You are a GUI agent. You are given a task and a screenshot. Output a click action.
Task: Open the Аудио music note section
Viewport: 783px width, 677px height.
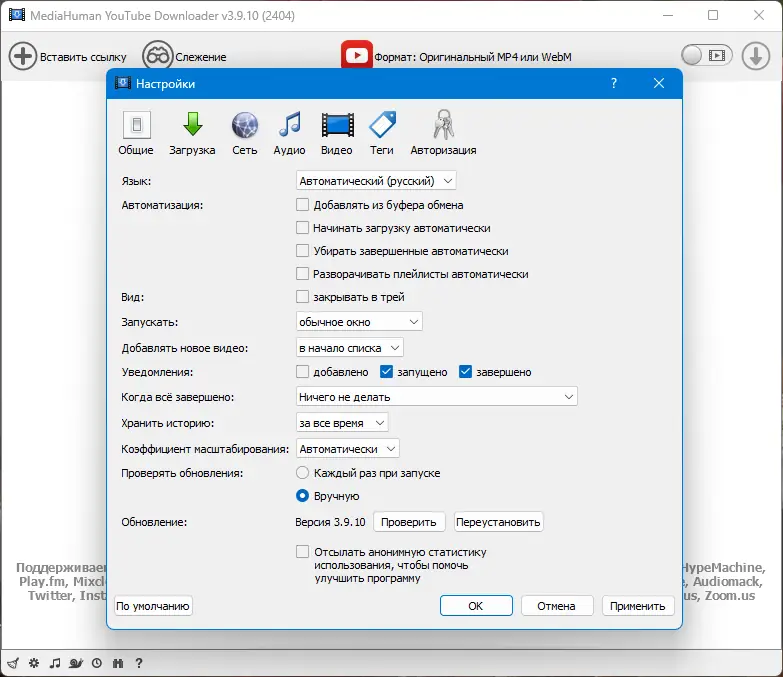[x=289, y=133]
